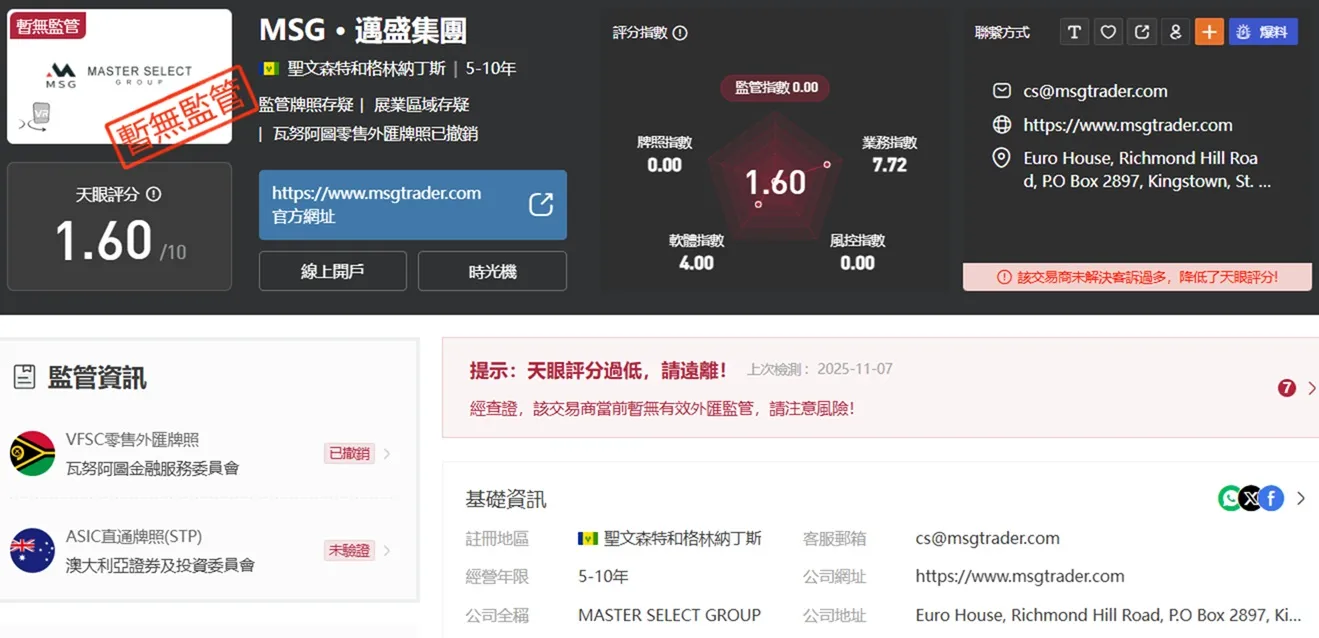Click the 經營年限 5-10年 value
Image resolution: width=1319 pixels, height=638 pixels.
point(603,576)
